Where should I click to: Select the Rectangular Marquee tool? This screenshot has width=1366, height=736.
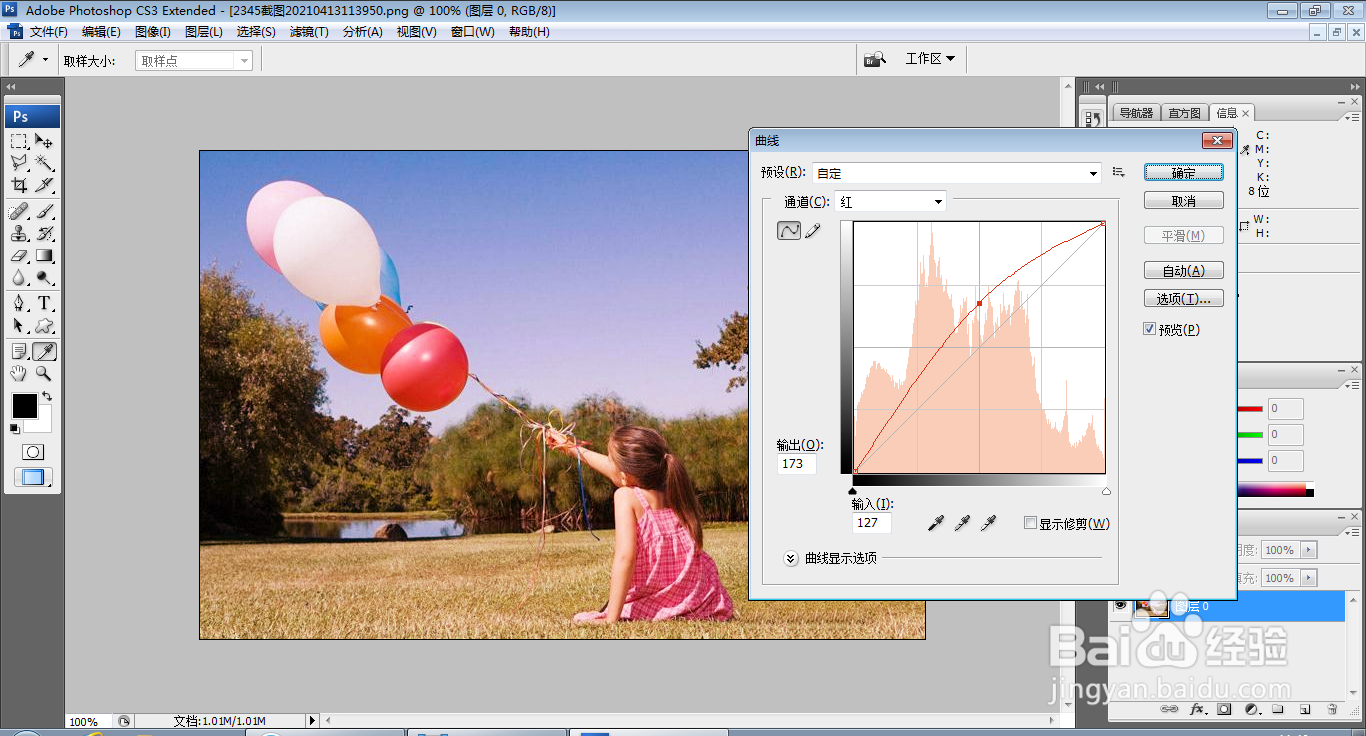coord(19,141)
